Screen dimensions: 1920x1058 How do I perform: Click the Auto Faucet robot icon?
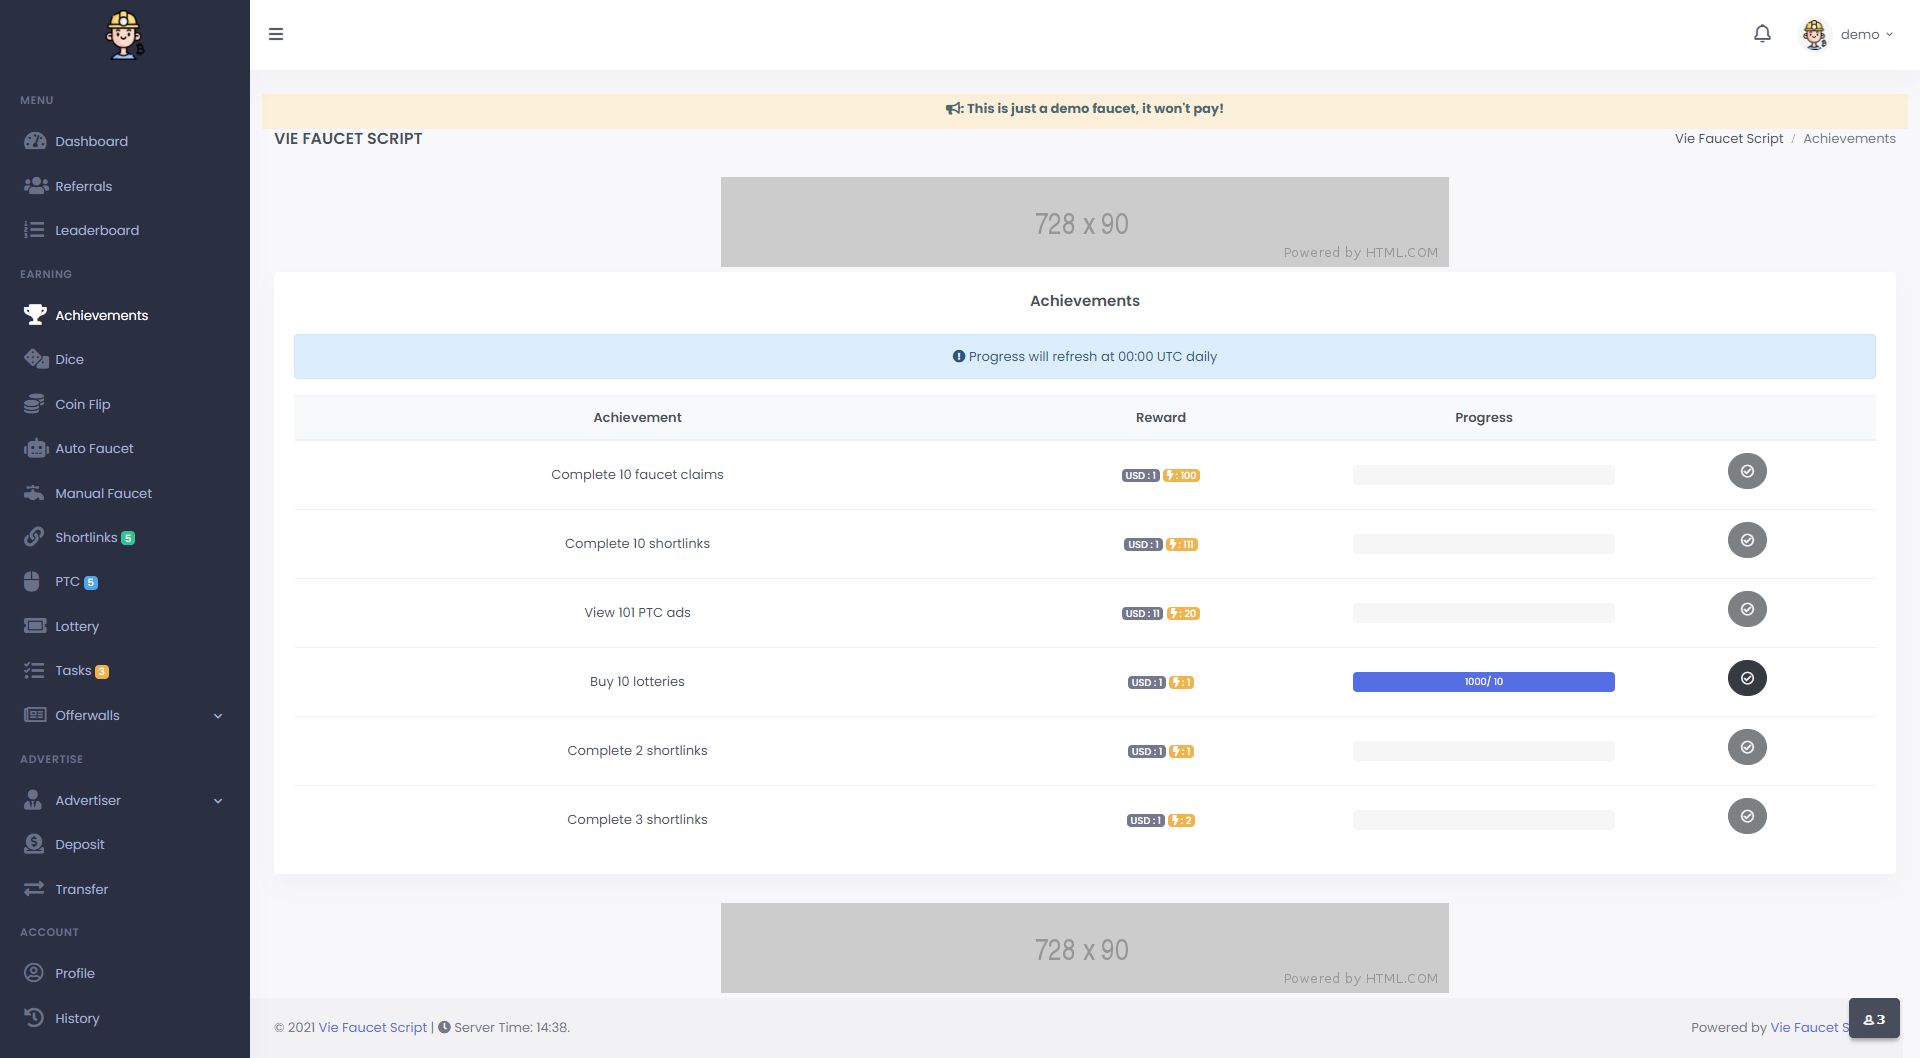36,449
